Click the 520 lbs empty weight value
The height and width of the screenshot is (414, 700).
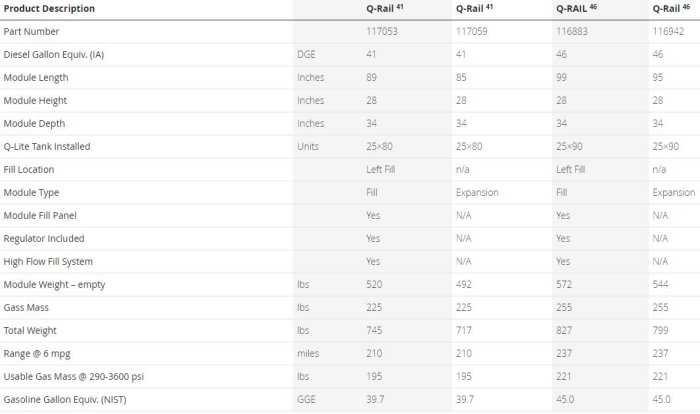374,284
